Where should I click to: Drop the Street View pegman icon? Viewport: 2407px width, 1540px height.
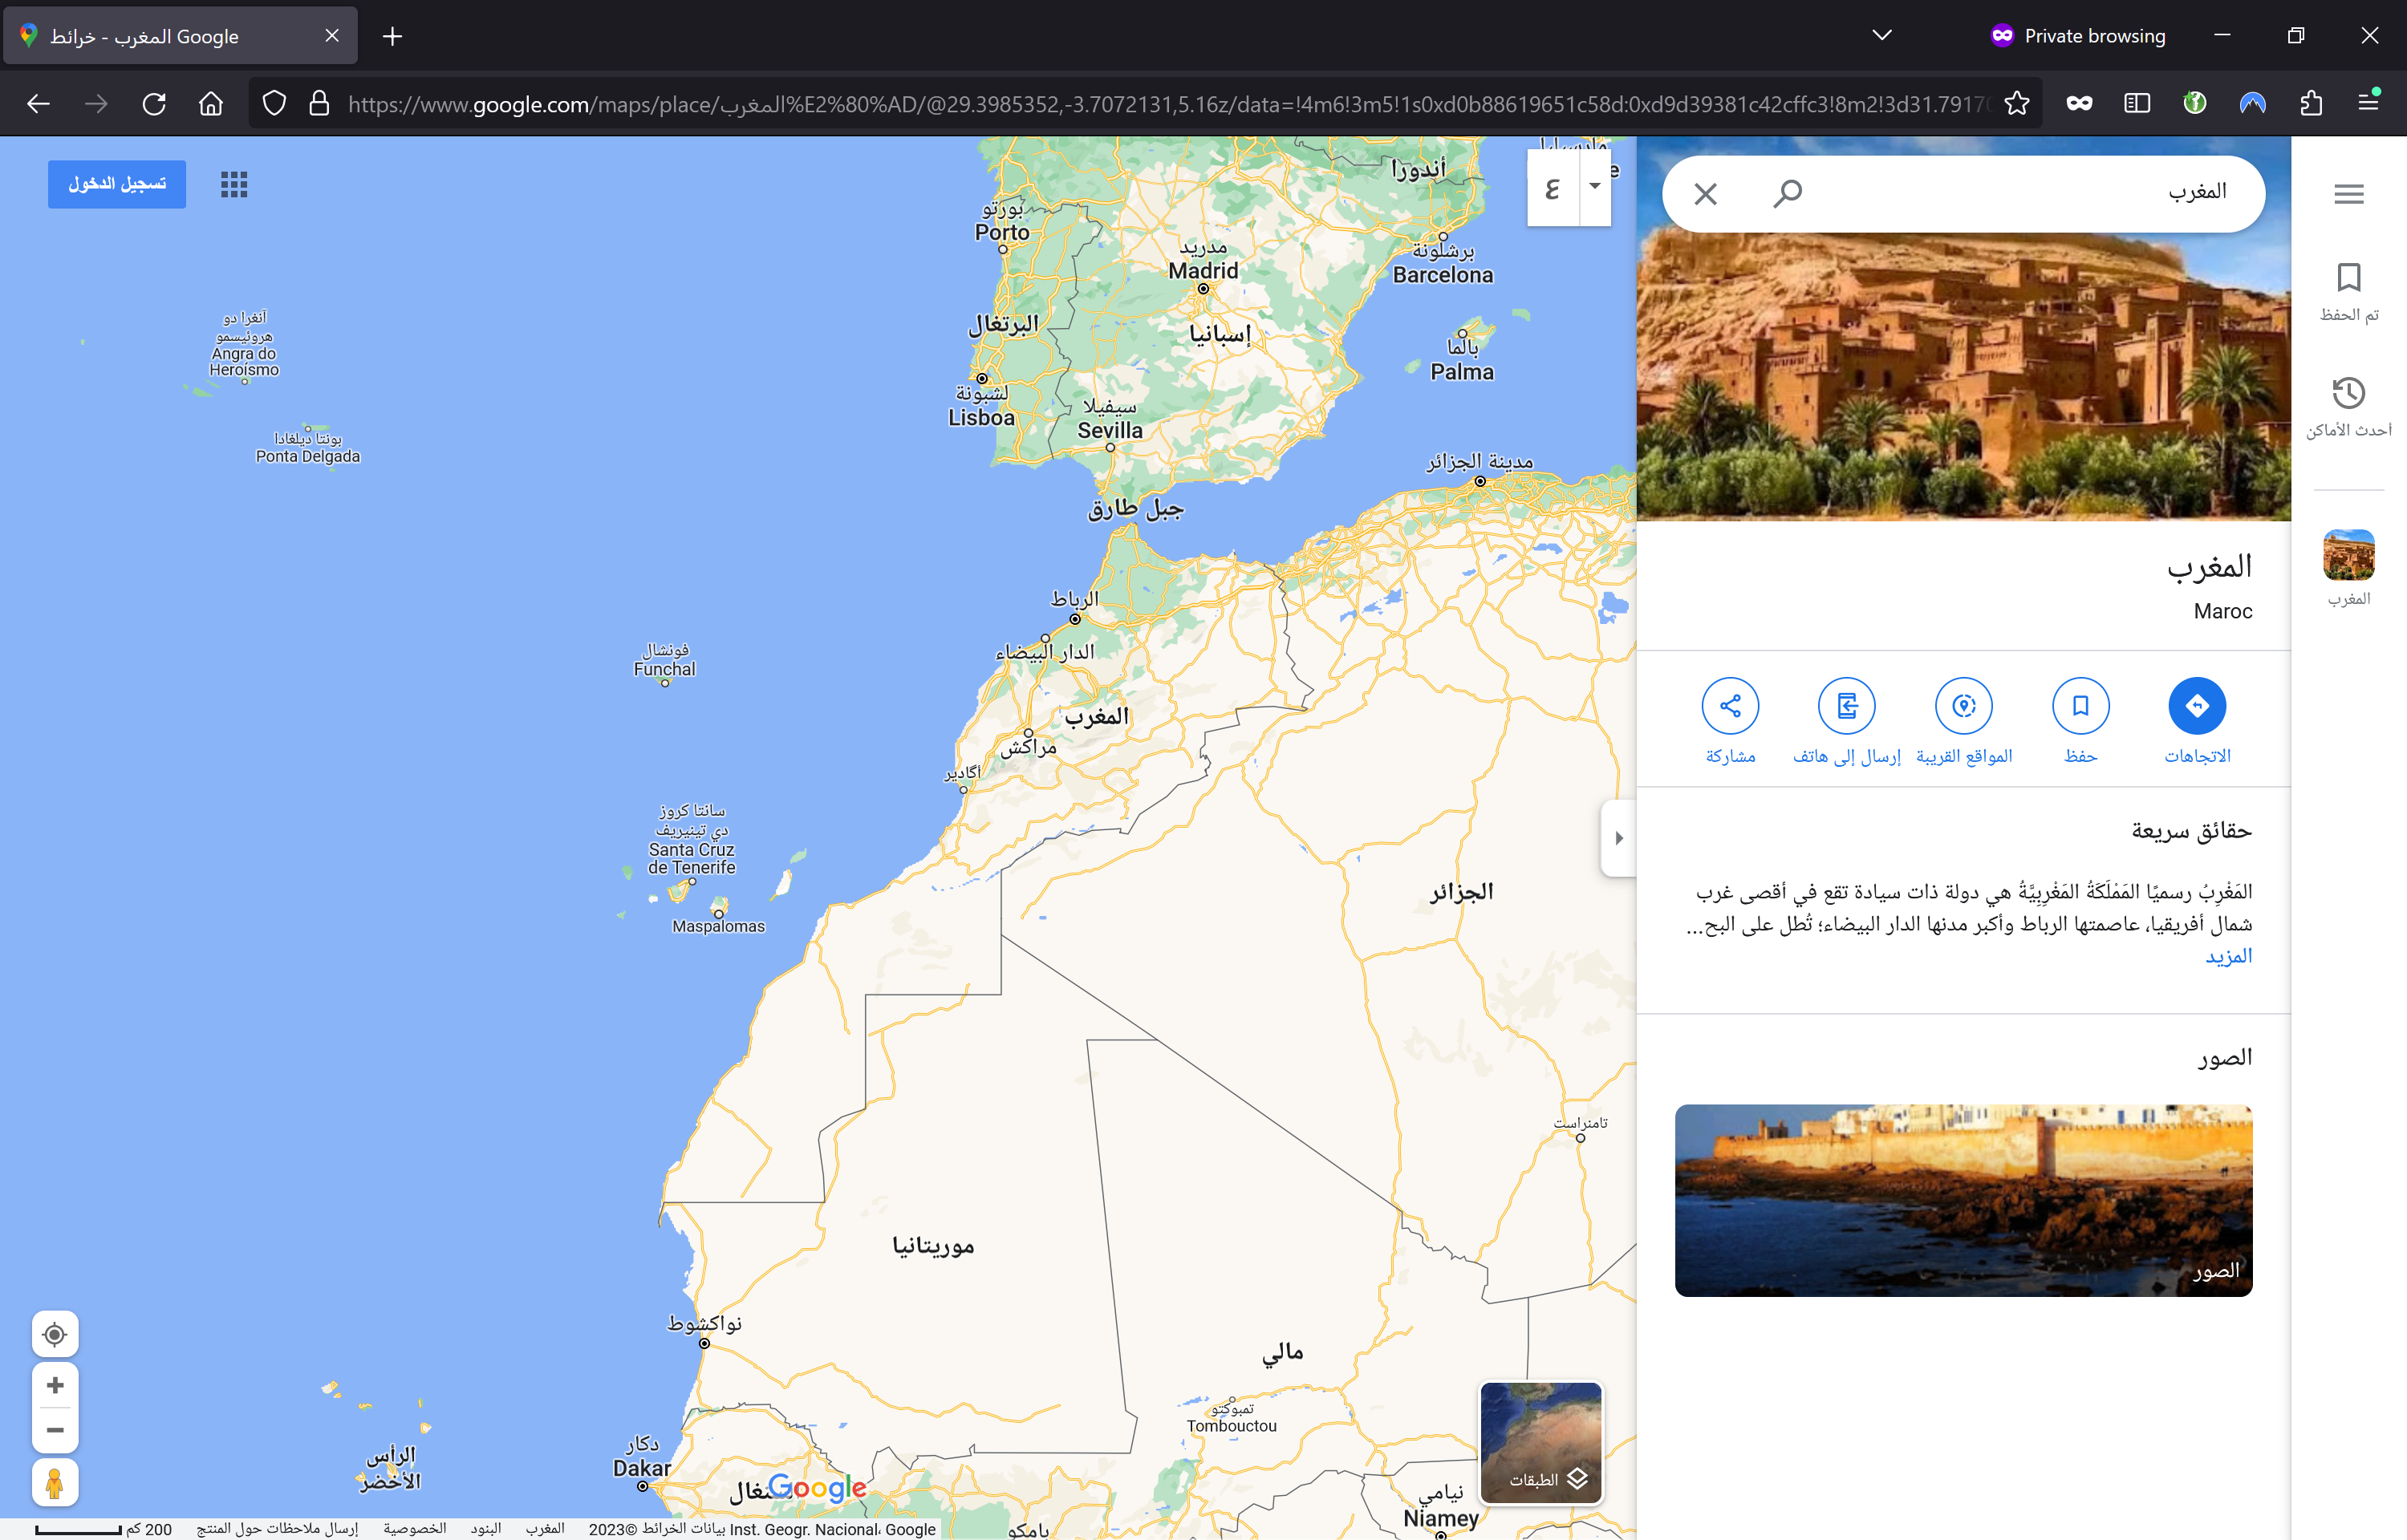tap(55, 1482)
